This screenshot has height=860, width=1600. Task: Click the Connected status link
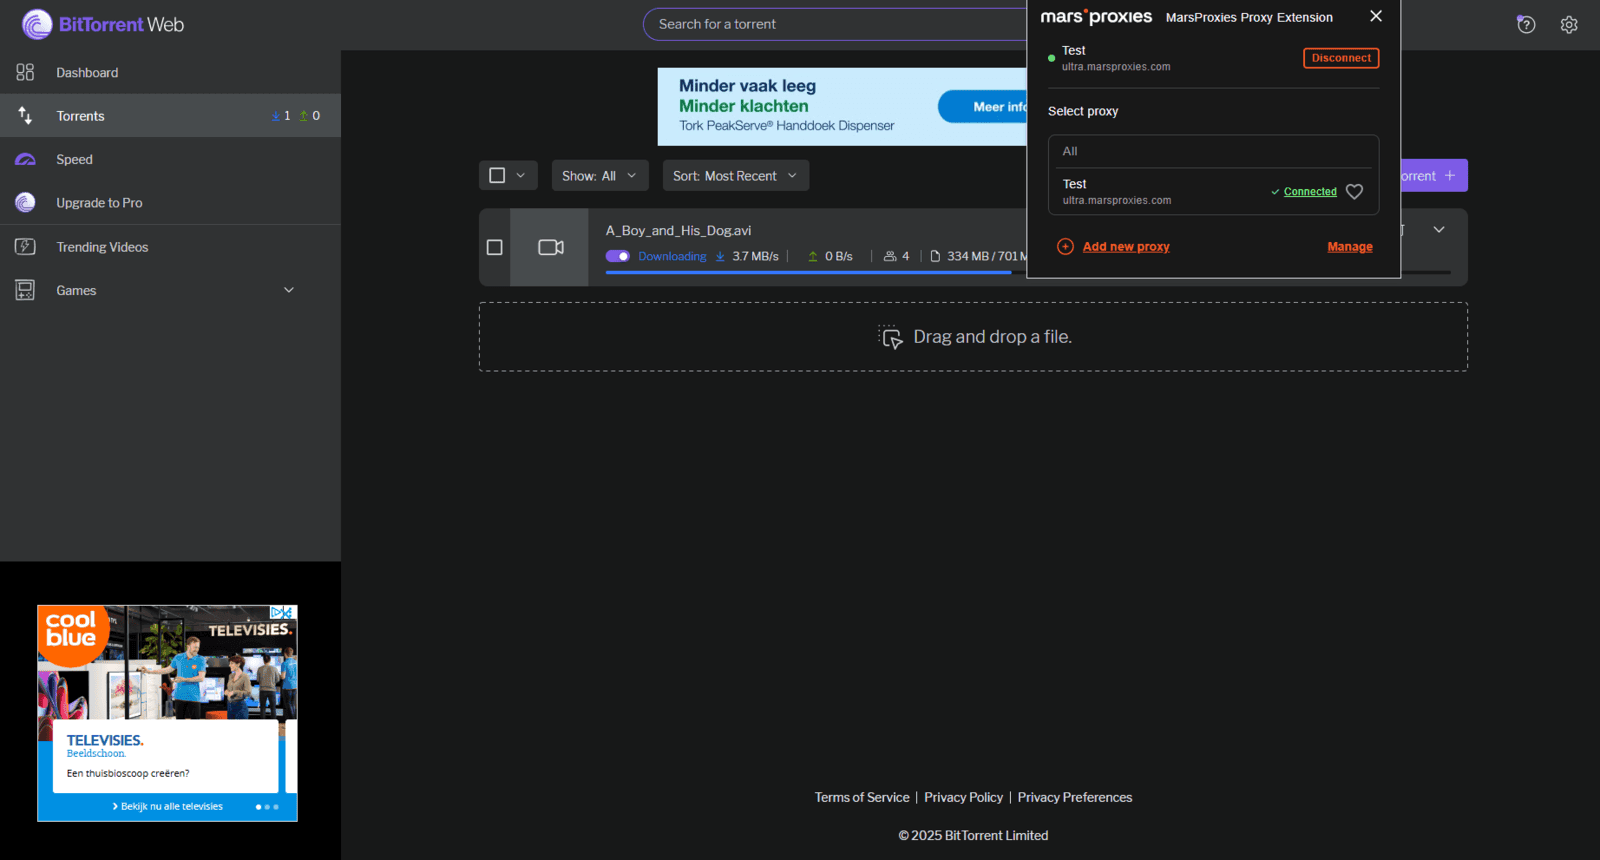pos(1310,191)
